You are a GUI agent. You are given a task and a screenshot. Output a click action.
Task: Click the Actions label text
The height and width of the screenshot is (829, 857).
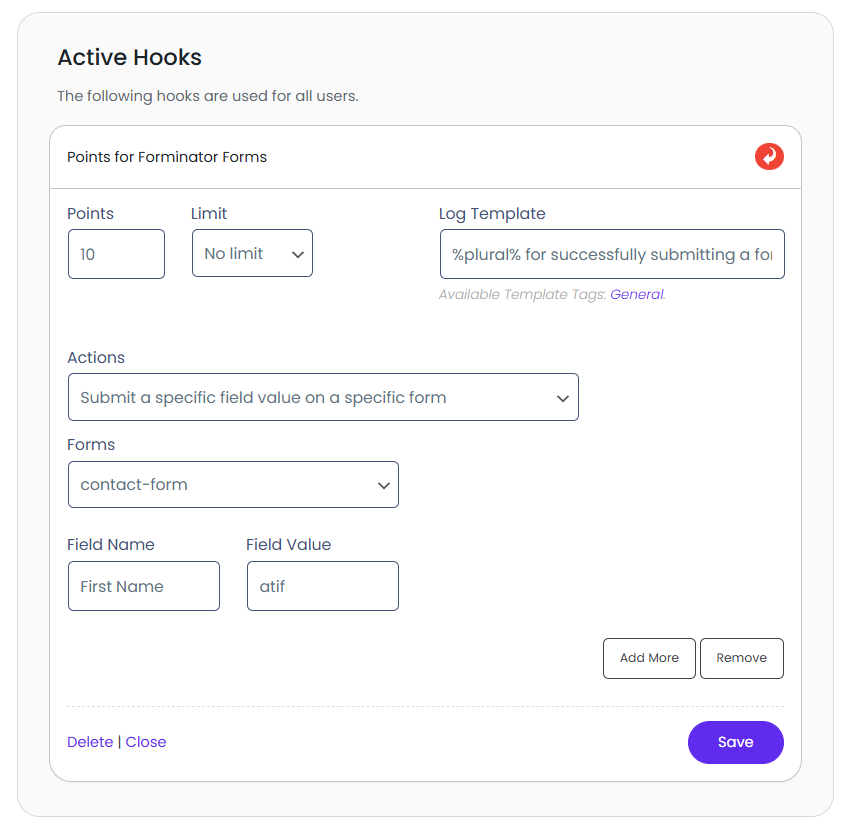tap(96, 358)
